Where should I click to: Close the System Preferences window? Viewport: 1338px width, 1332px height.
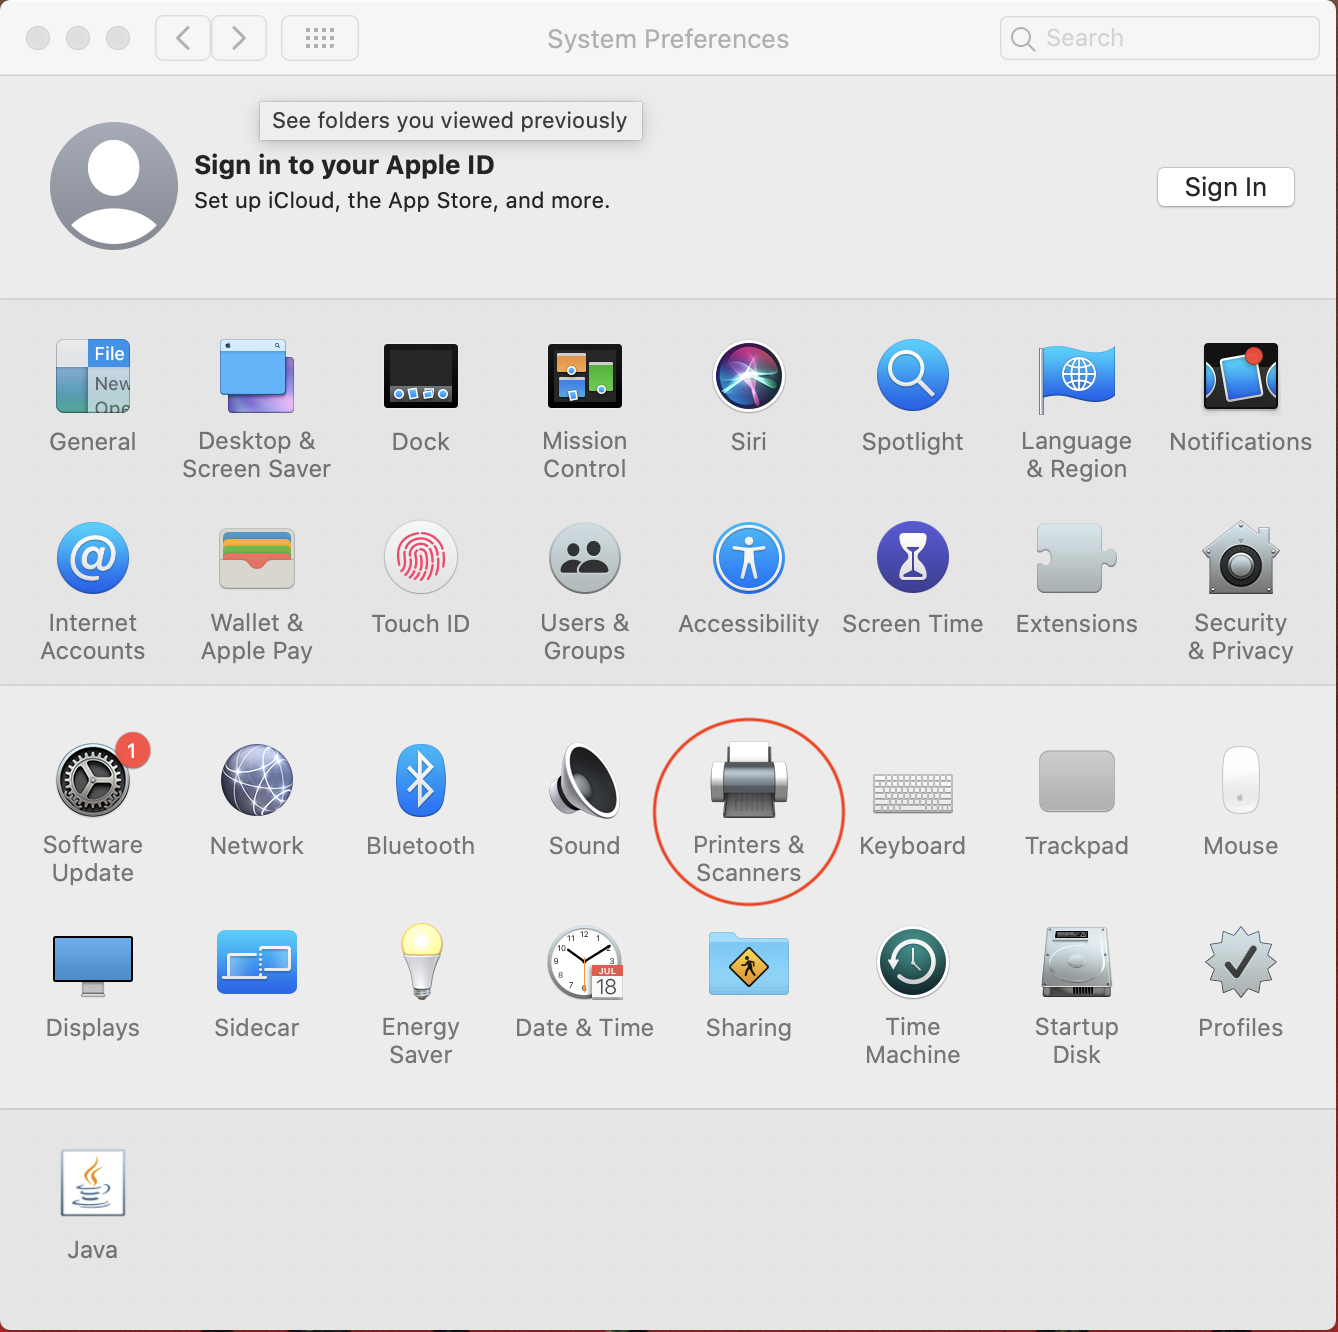tap(38, 38)
